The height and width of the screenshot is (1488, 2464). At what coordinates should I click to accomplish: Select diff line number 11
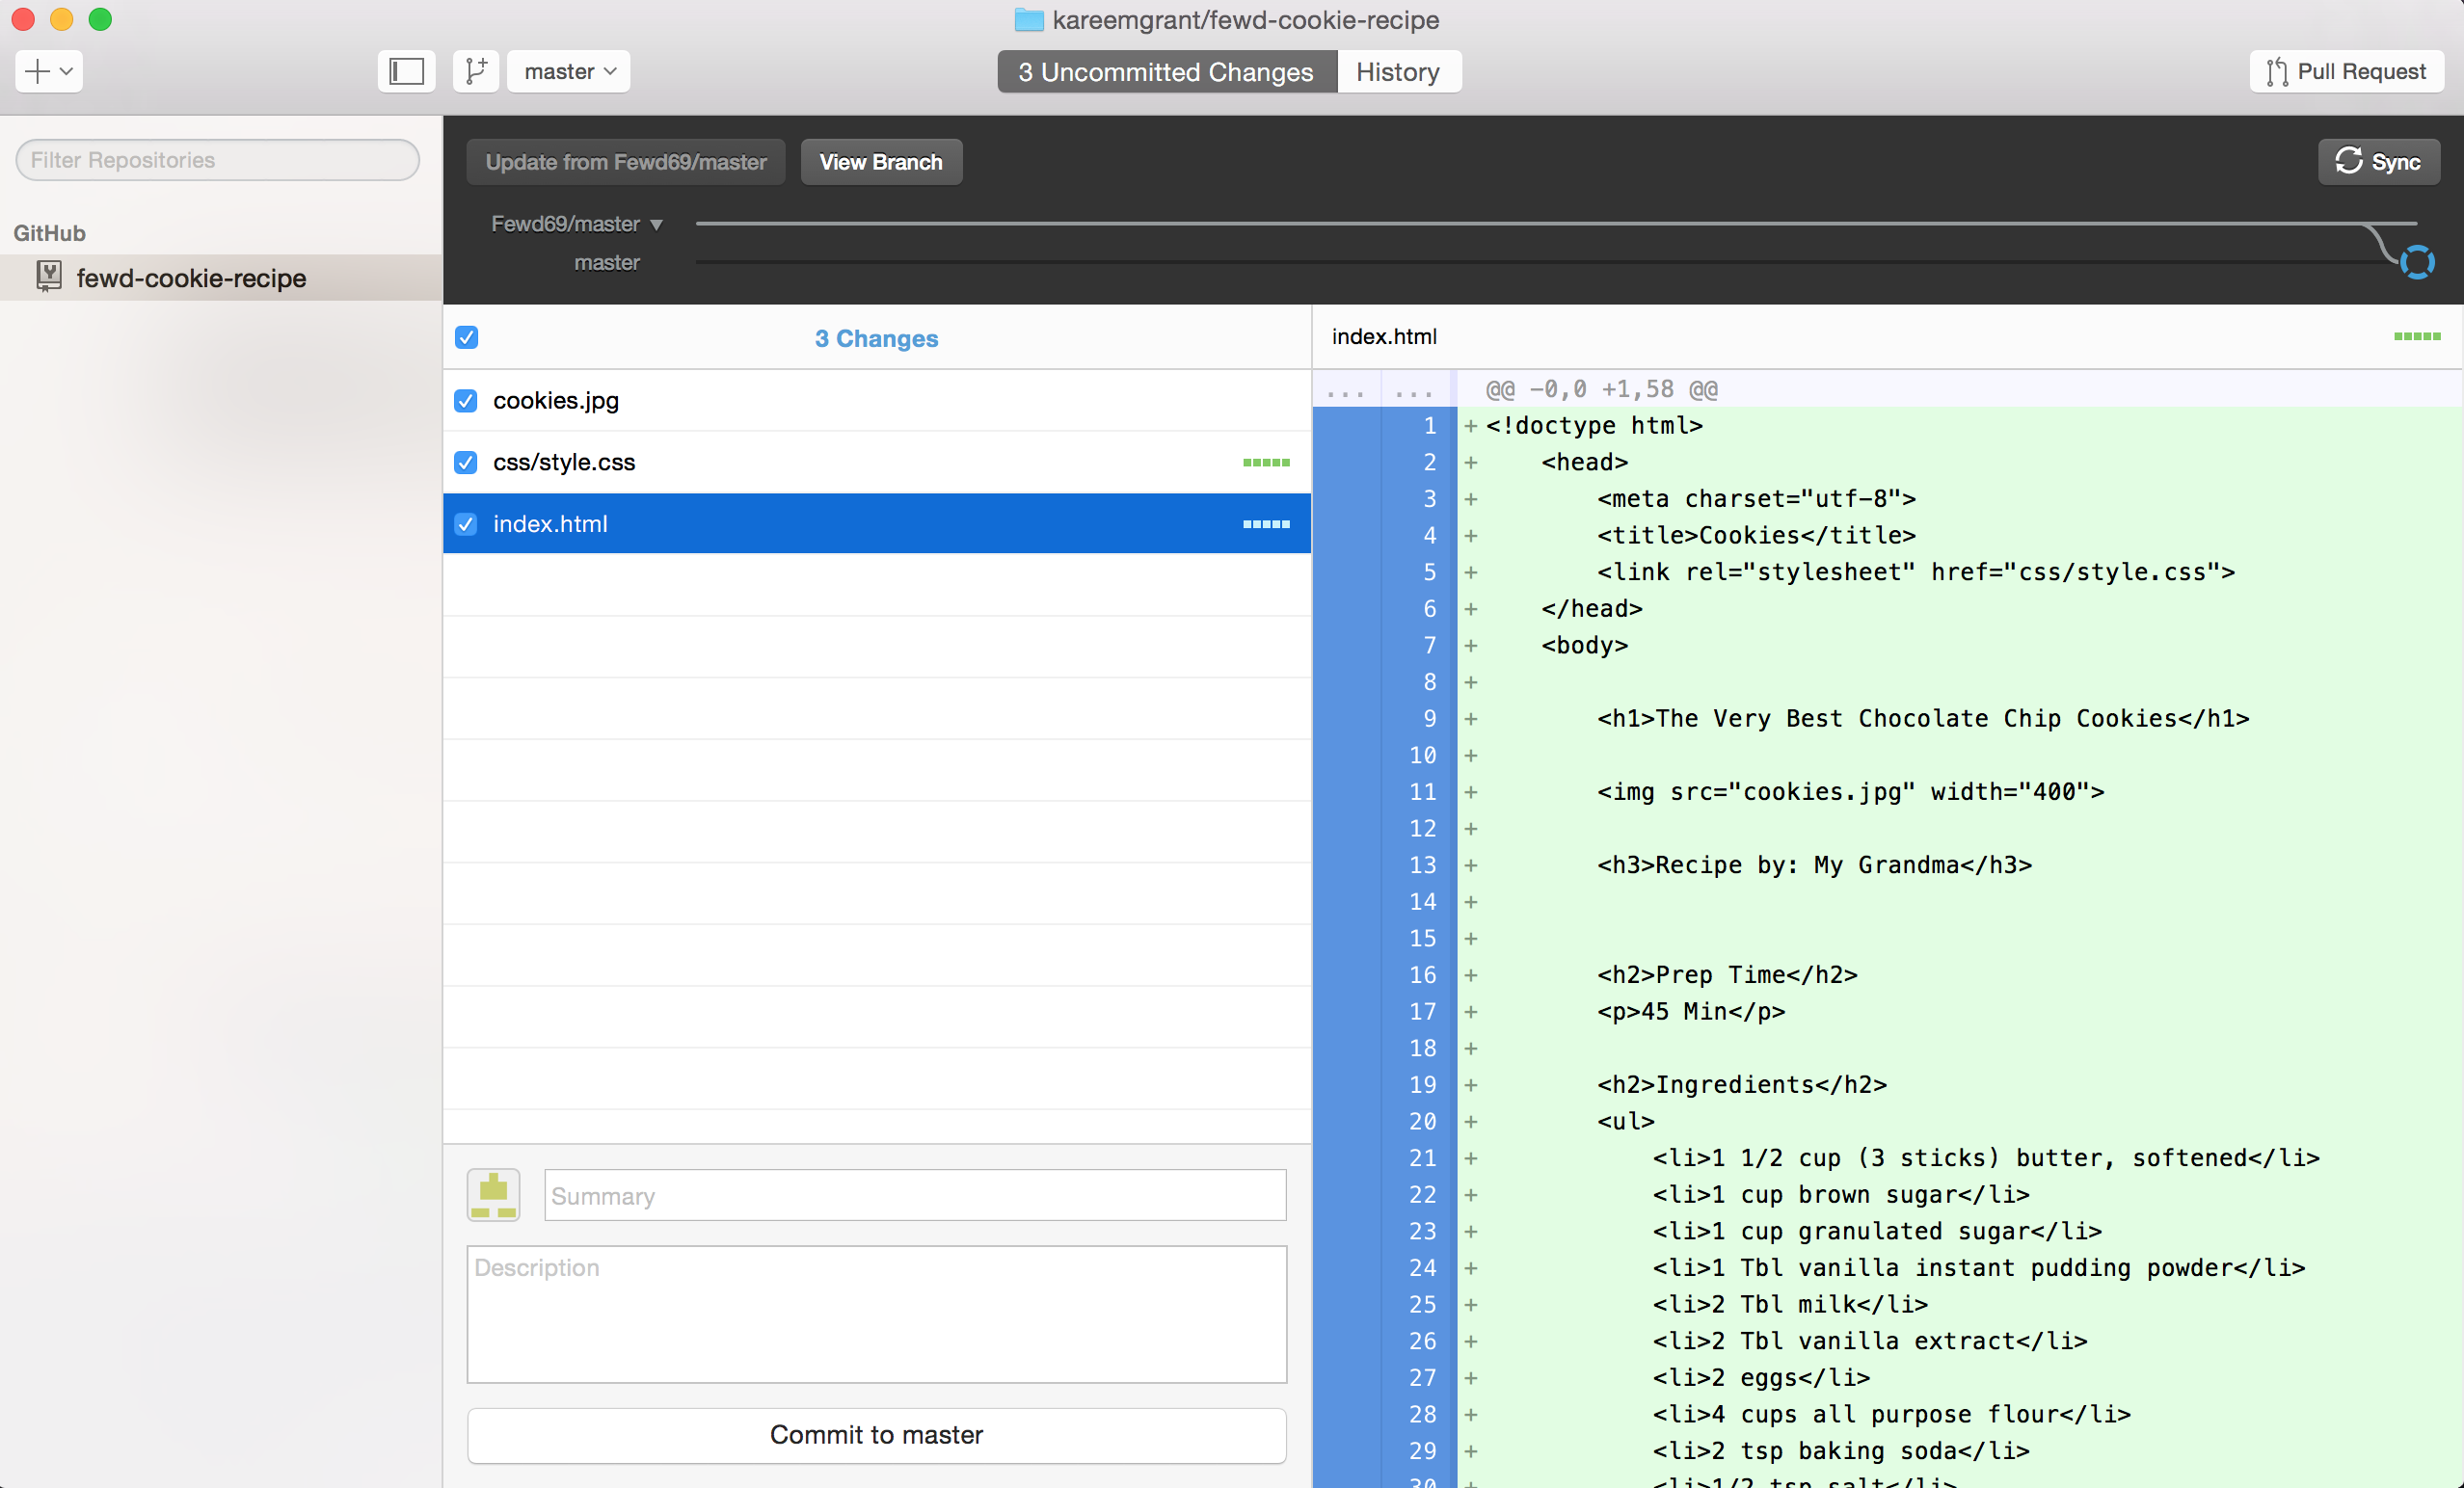click(x=1422, y=792)
